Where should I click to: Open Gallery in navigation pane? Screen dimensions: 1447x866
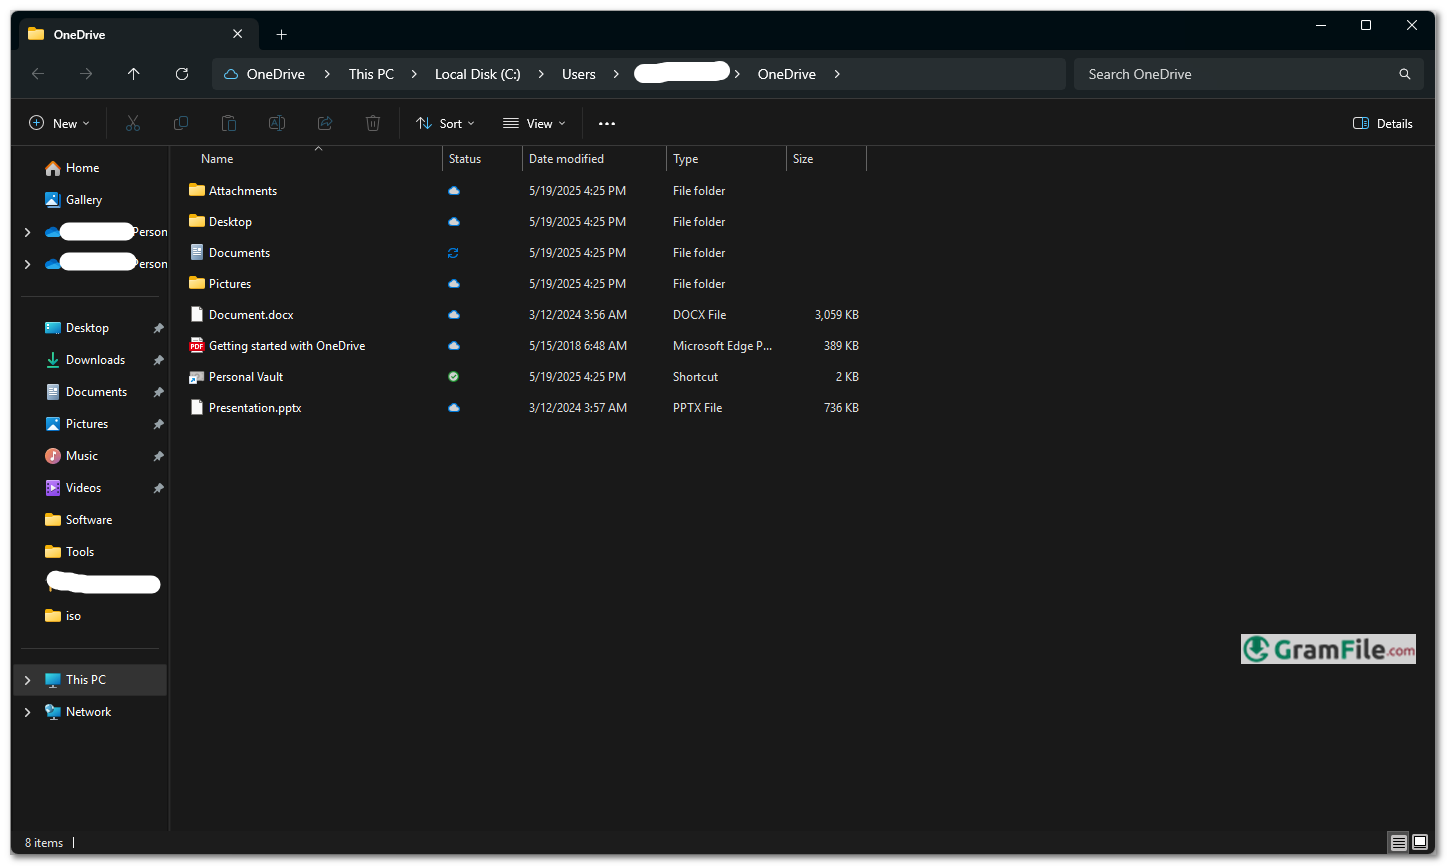(74, 200)
